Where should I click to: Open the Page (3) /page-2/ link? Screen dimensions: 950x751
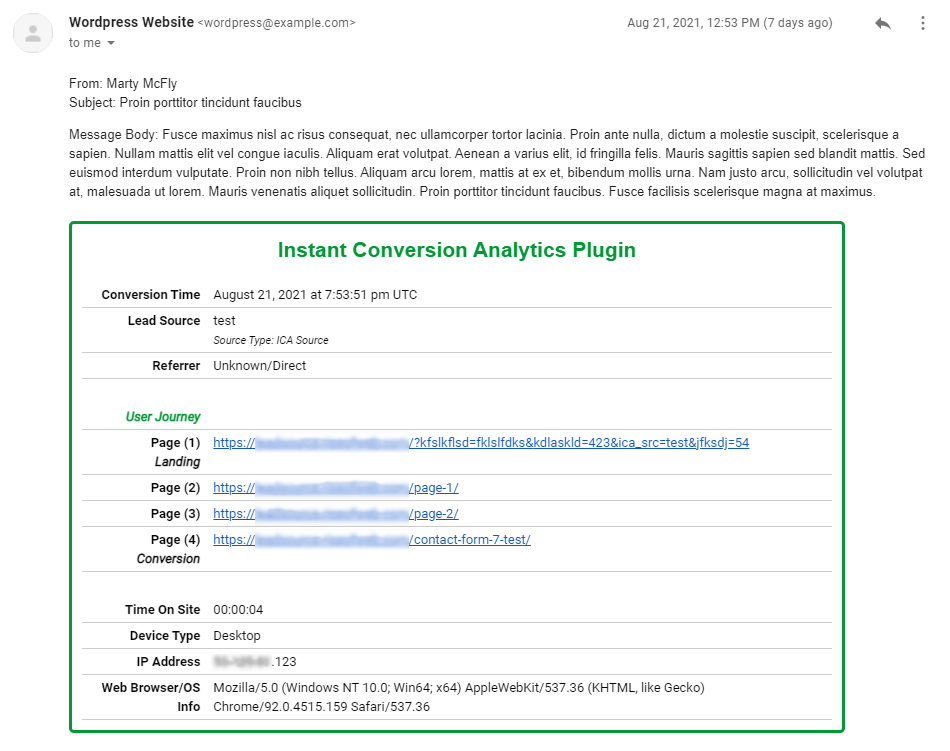[x=336, y=514]
